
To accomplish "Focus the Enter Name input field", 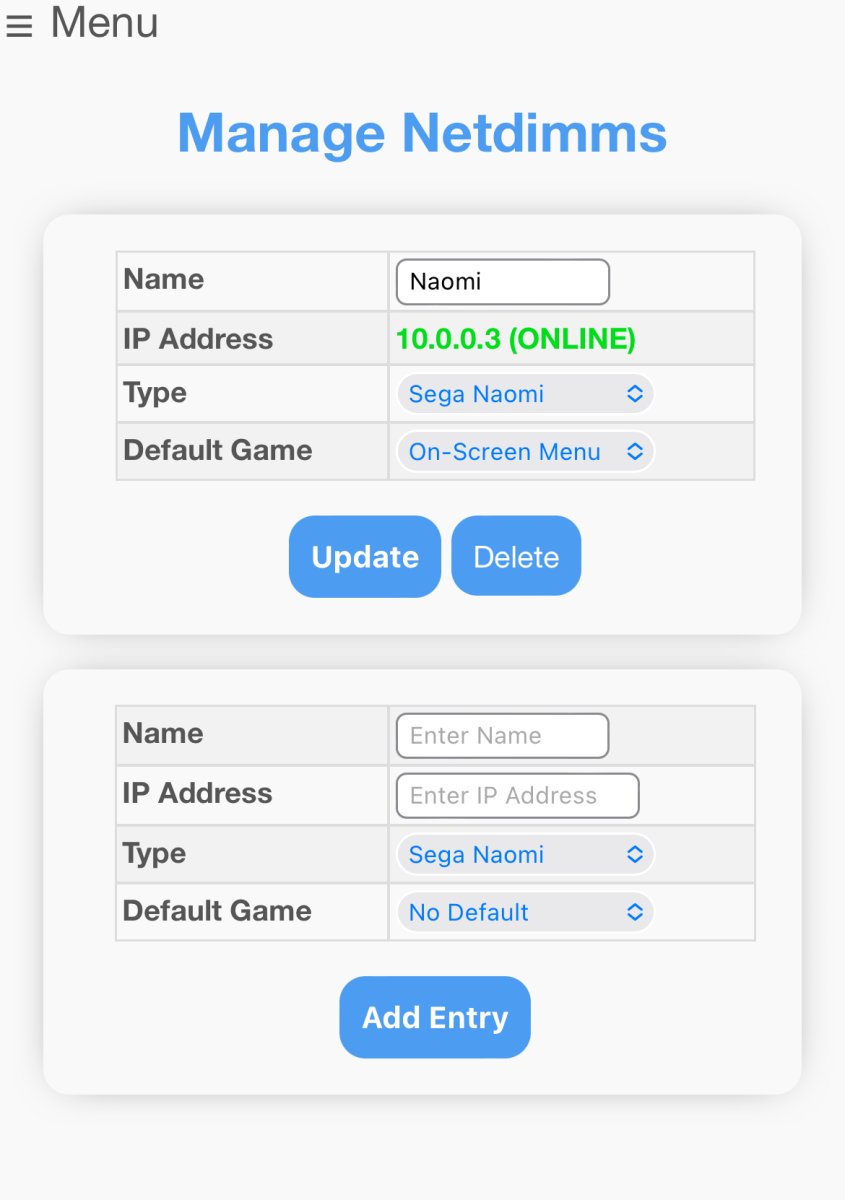I will click(x=503, y=736).
